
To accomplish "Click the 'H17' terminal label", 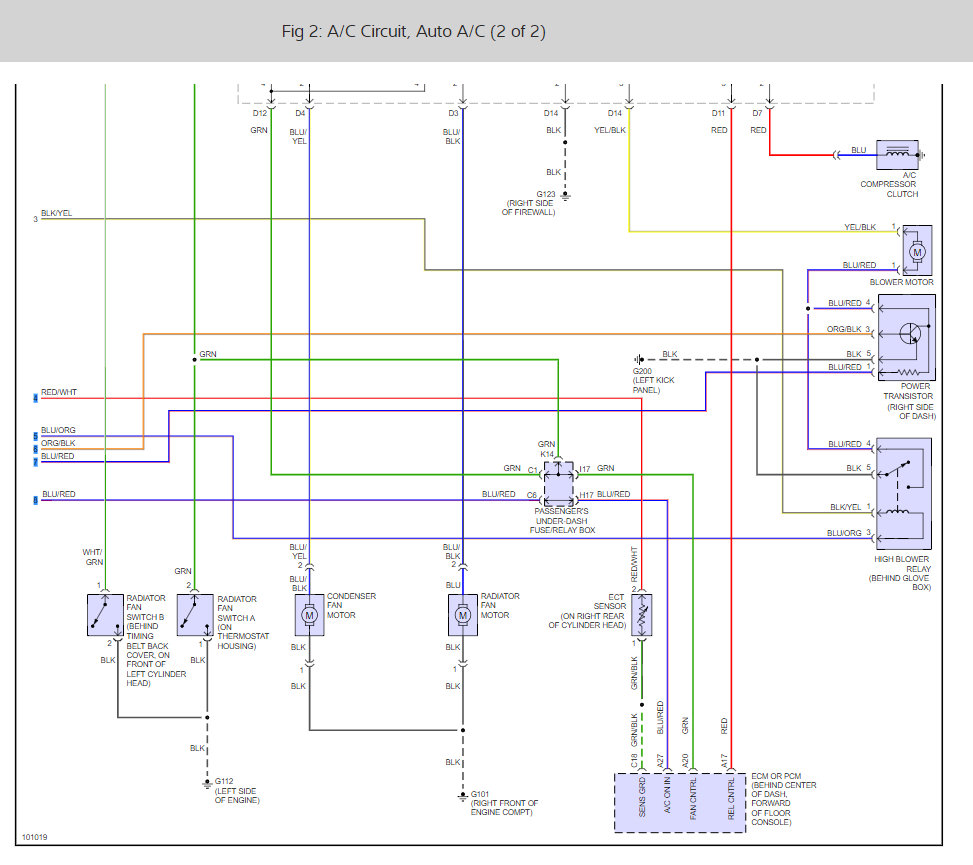I will coord(586,495).
